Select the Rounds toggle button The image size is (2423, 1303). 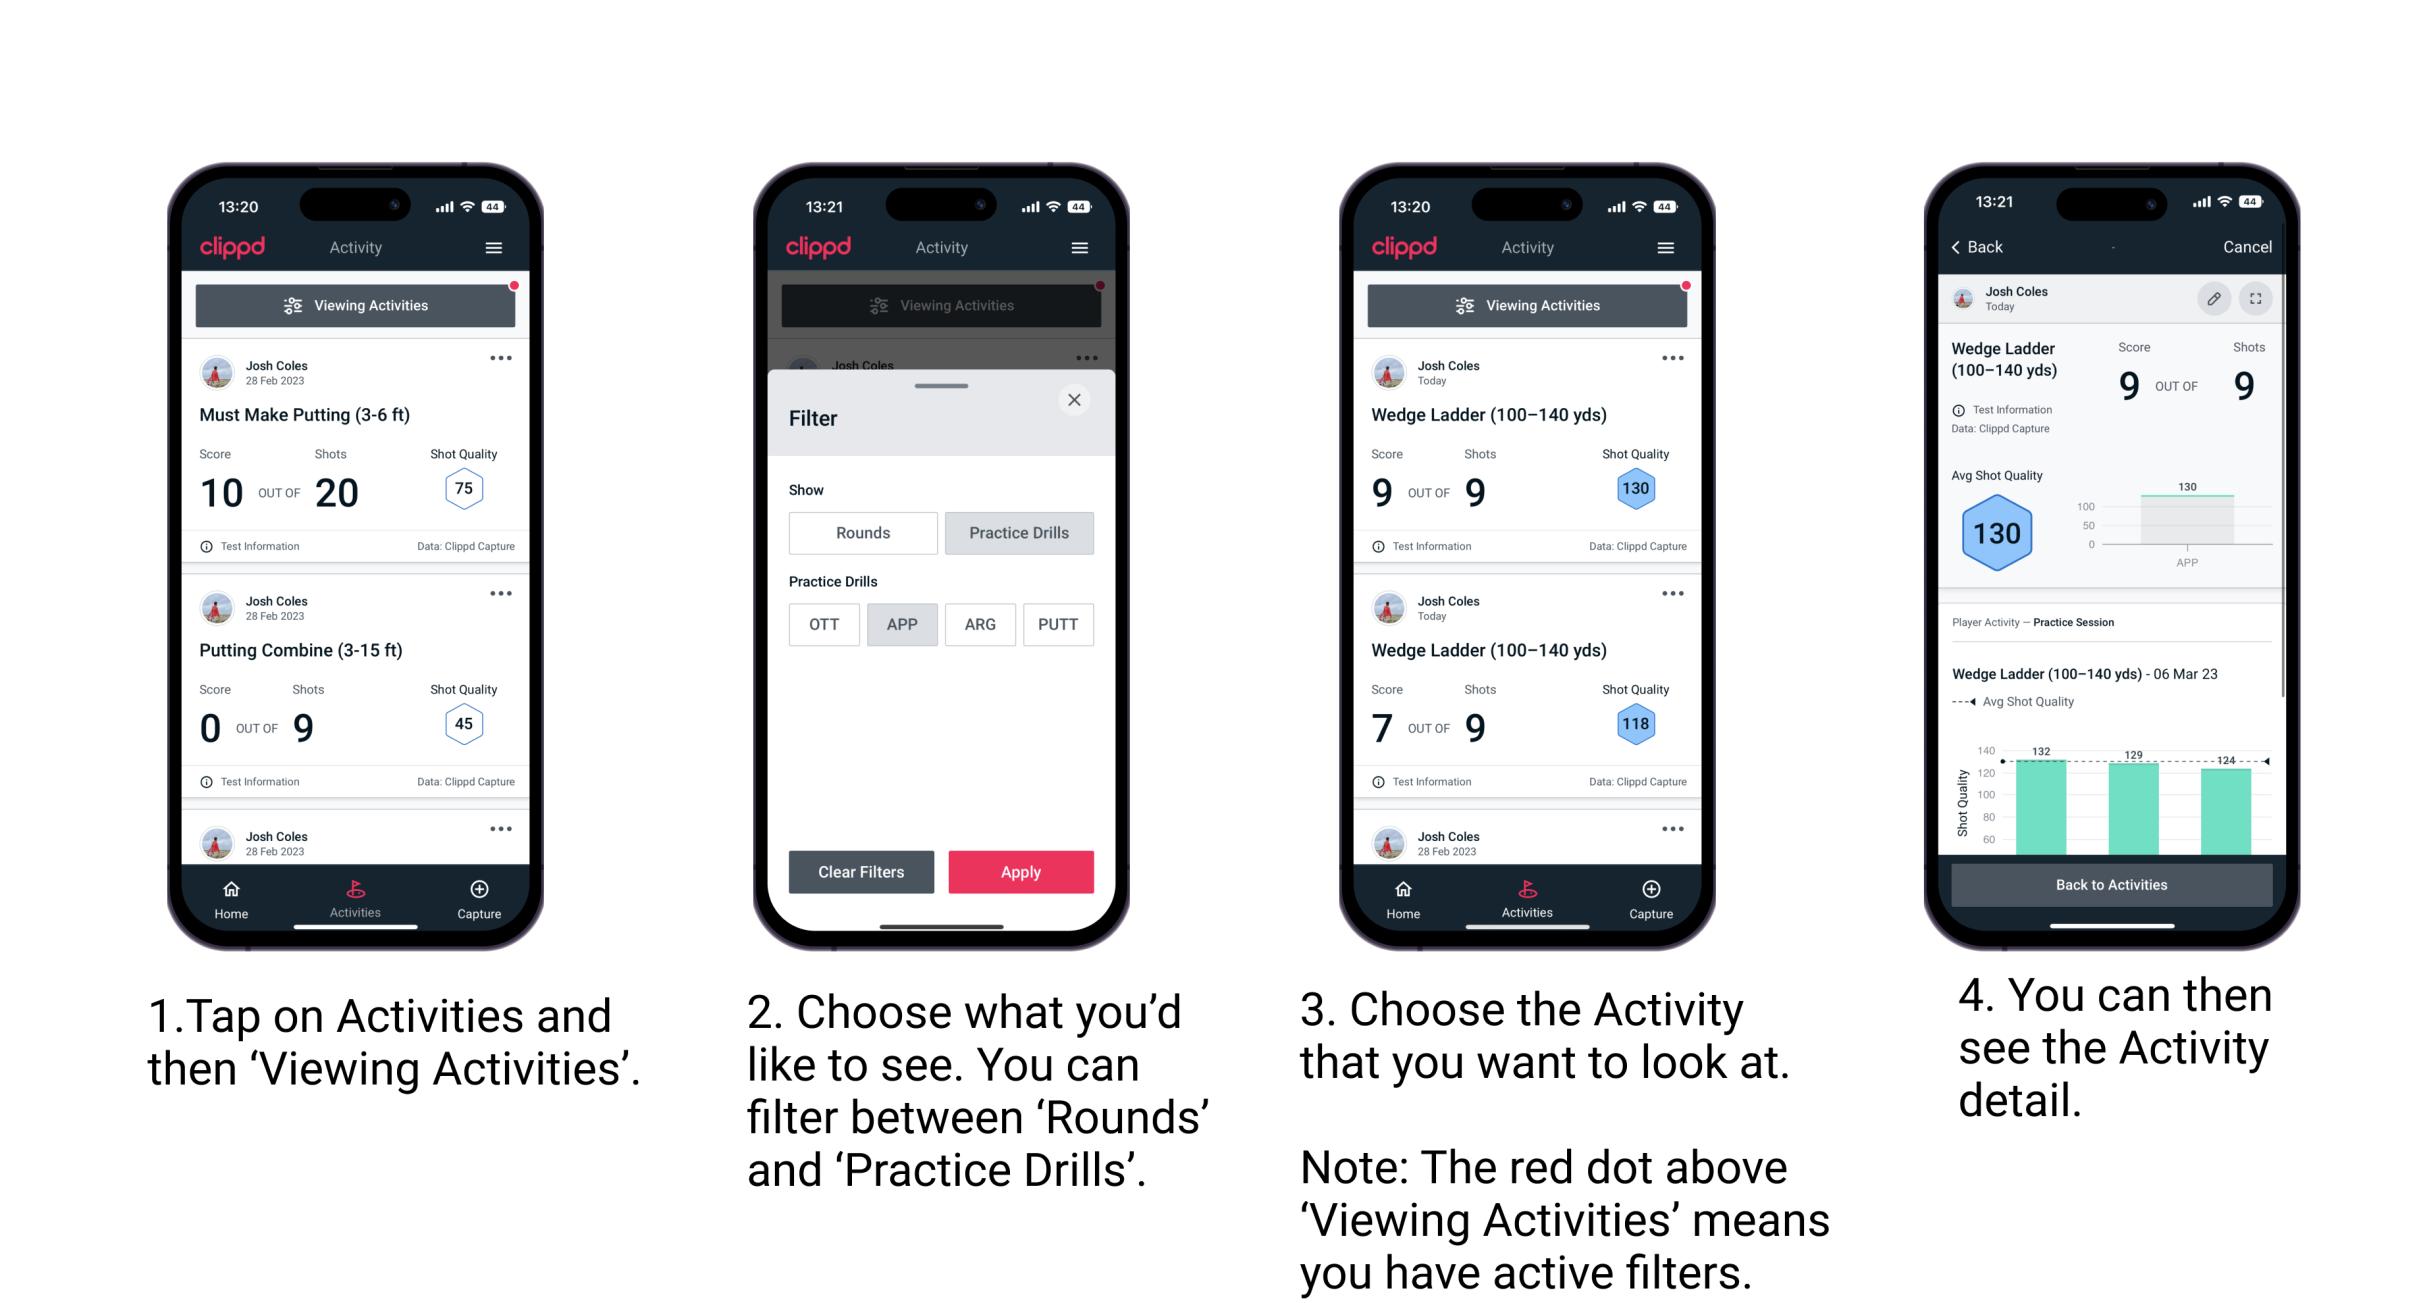click(x=862, y=531)
